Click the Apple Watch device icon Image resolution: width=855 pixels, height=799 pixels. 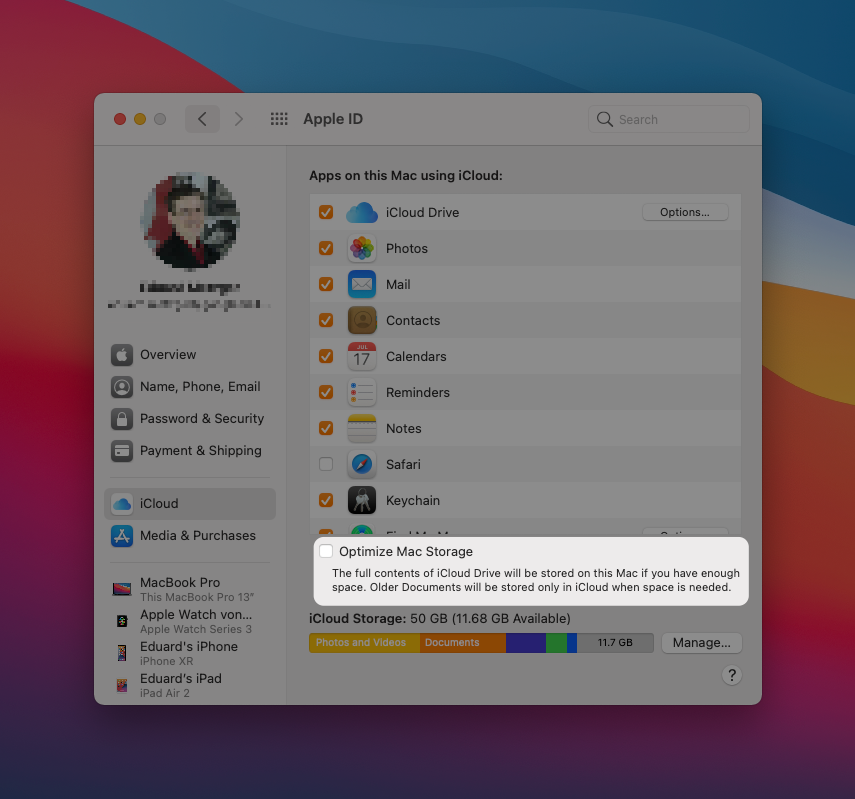[122, 621]
